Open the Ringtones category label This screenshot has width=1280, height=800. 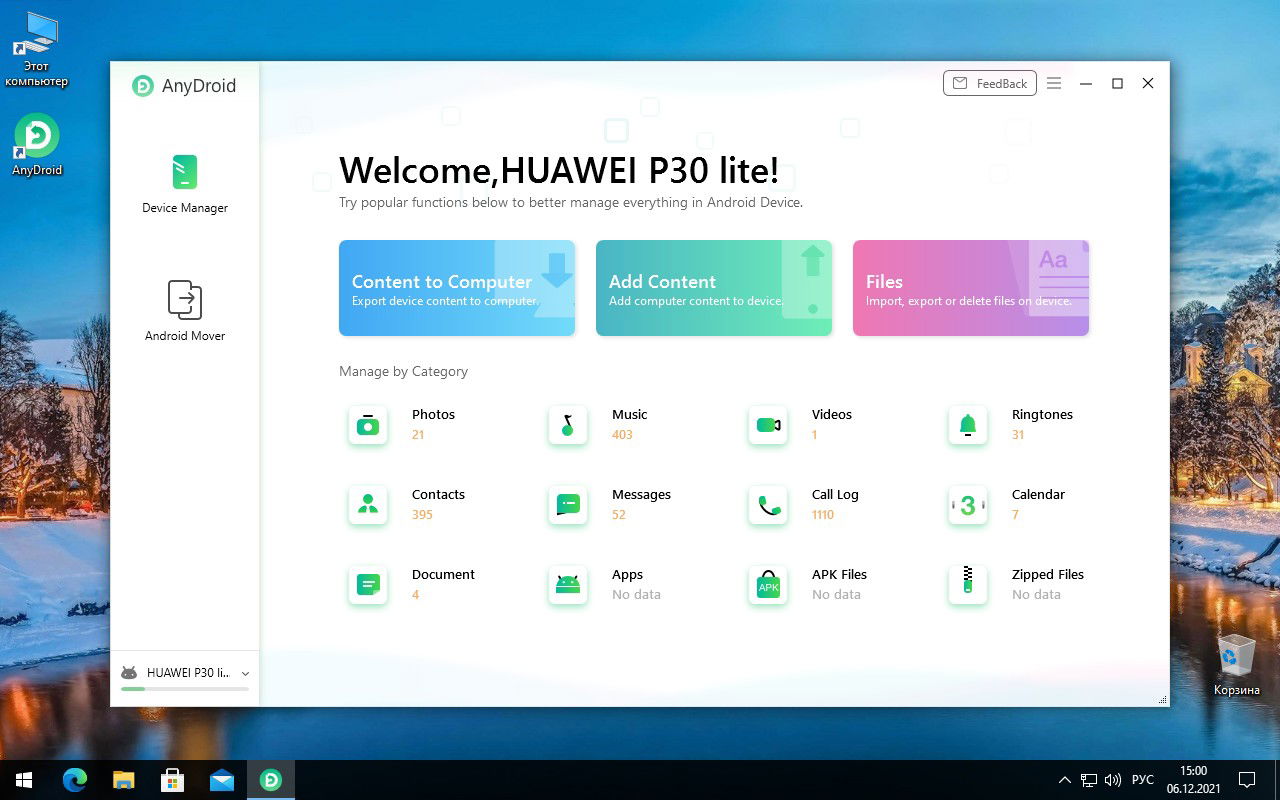[x=1042, y=415]
